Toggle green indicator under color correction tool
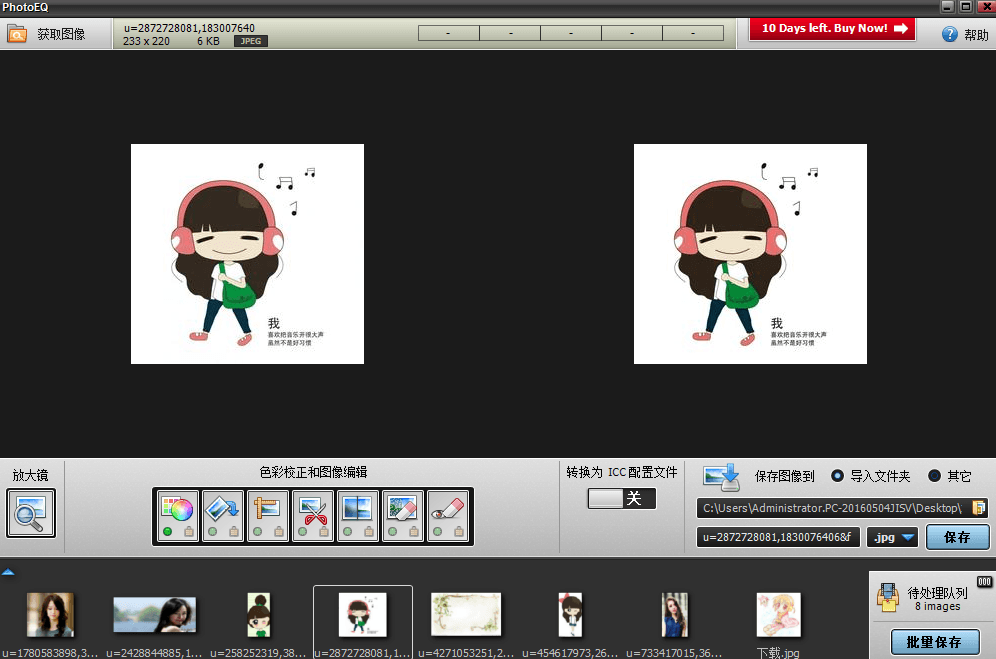Viewport: 996px width, 659px height. (x=167, y=532)
